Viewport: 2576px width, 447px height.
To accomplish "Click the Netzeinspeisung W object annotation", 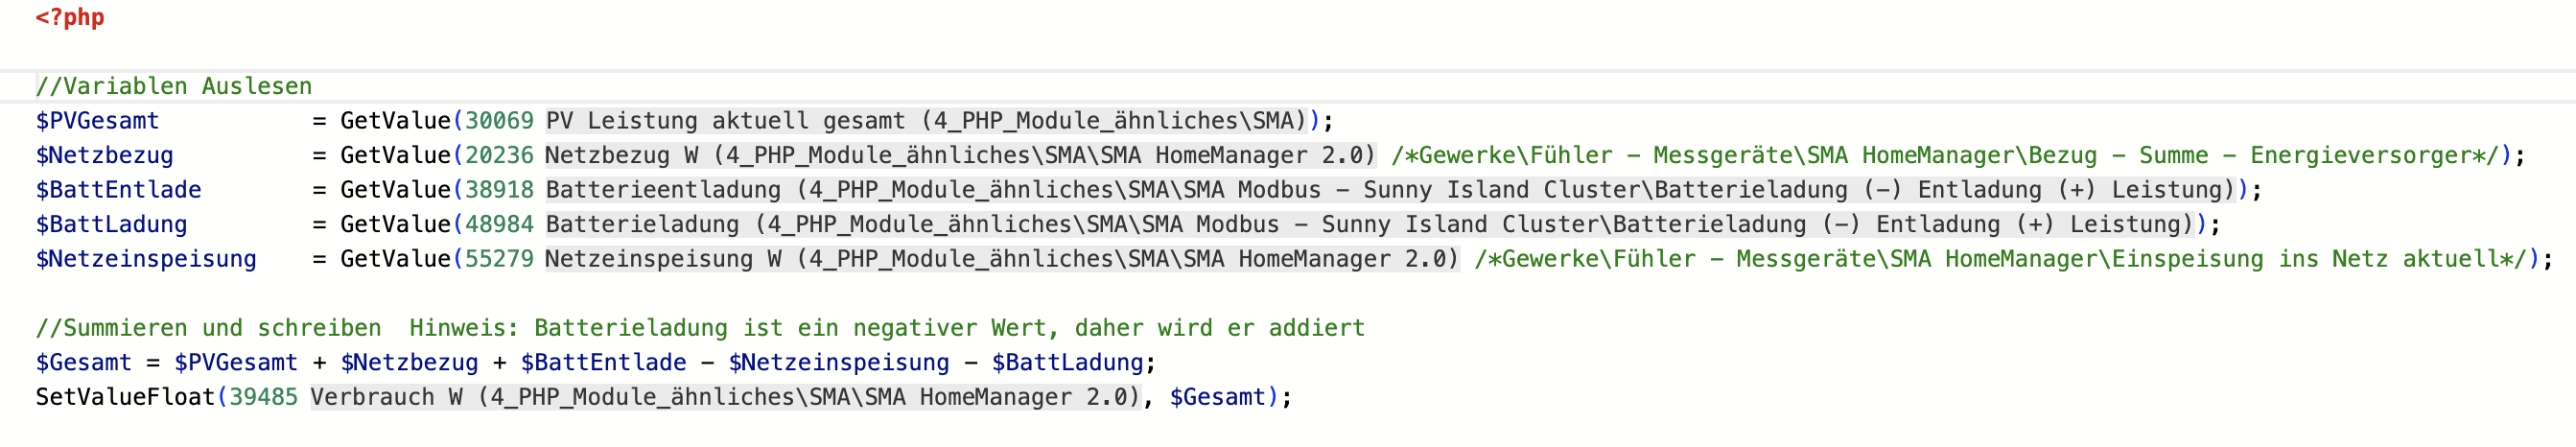I will pyautogui.click(x=1001, y=259).
